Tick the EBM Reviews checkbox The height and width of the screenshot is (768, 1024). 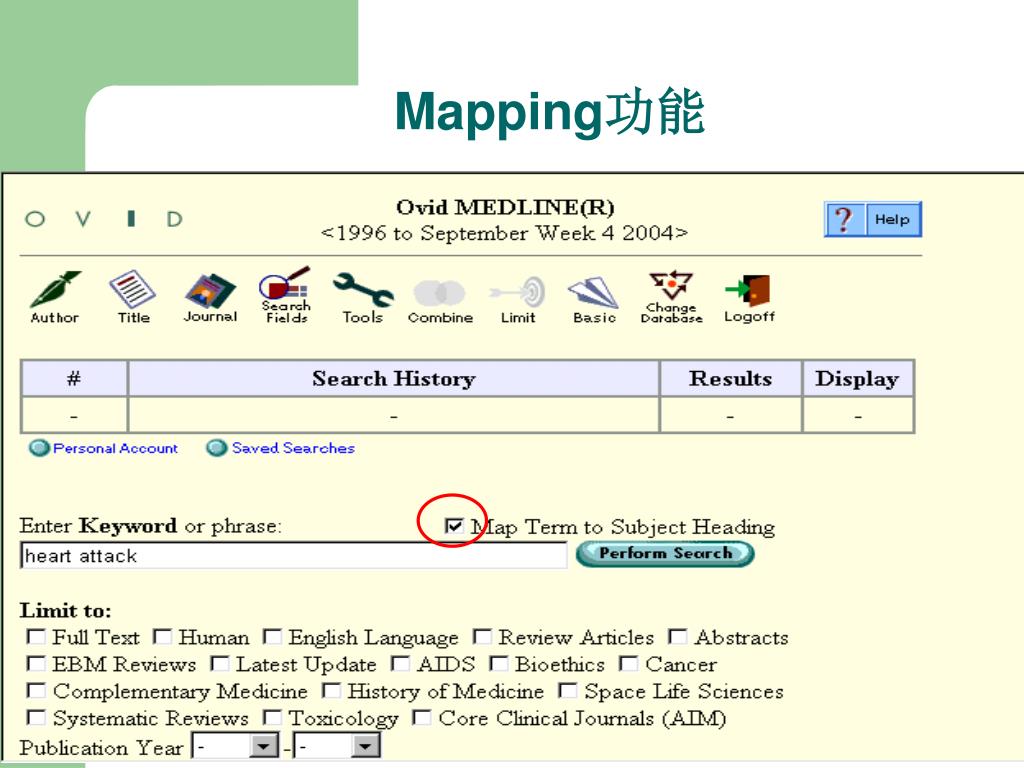(x=36, y=664)
